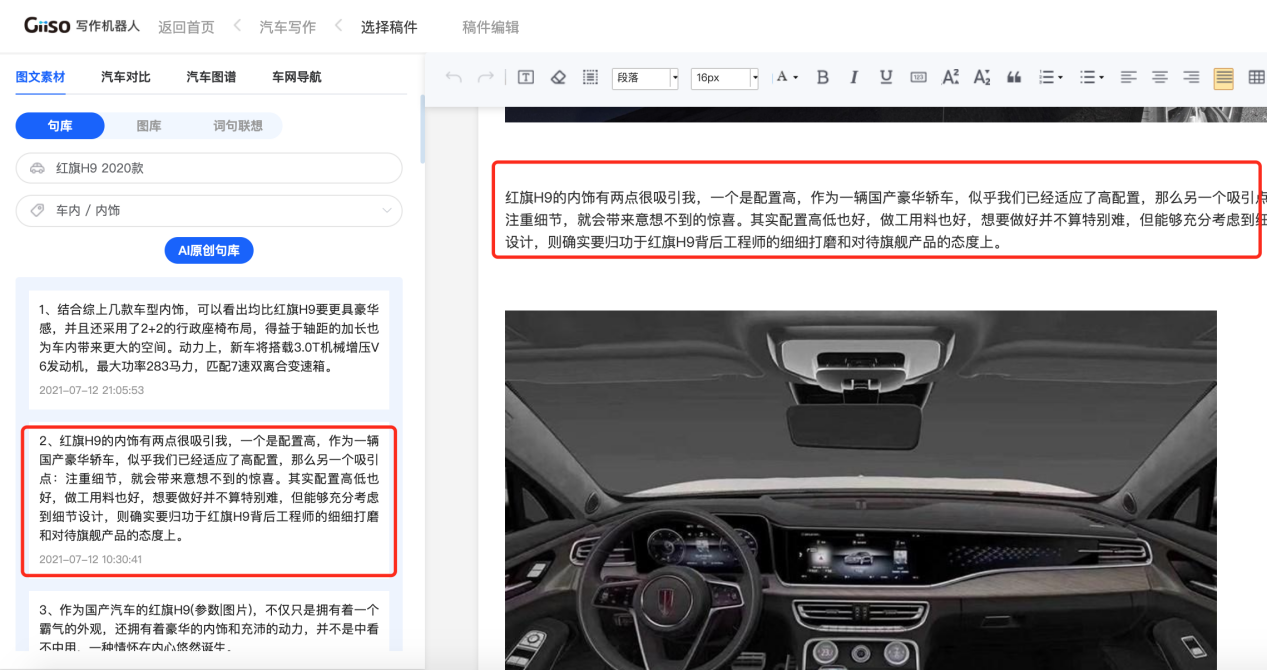Switch to the 图文素材 tab
Viewport: 1267px width, 670px height.
click(41, 77)
